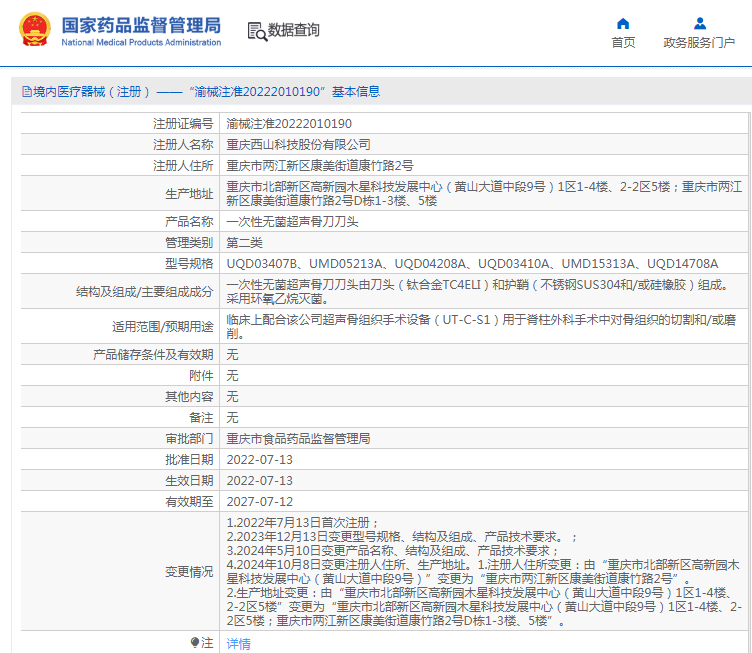Click 国家药品监督管理局 site title
Screen dimensions: 752x653
(x=141, y=25)
